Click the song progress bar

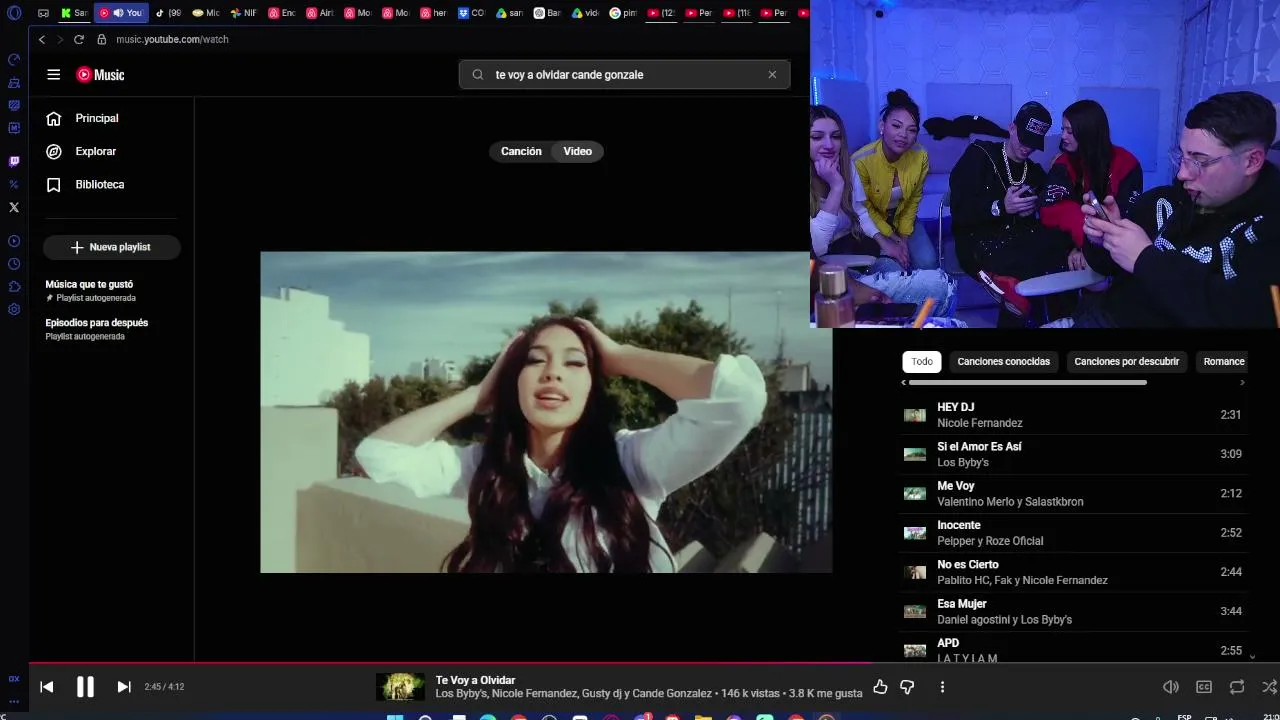pyautogui.click(x=654, y=662)
